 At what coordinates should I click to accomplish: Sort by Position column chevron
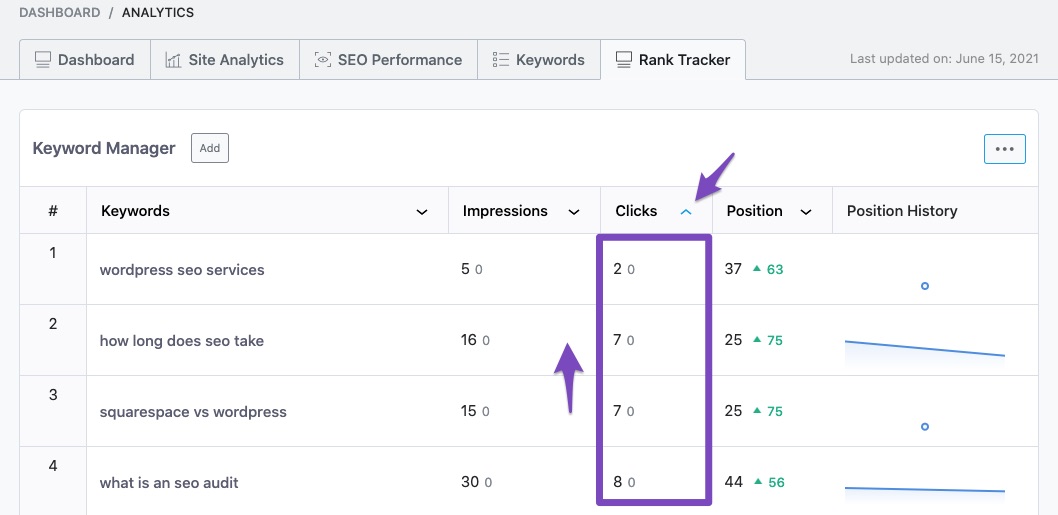point(806,212)
